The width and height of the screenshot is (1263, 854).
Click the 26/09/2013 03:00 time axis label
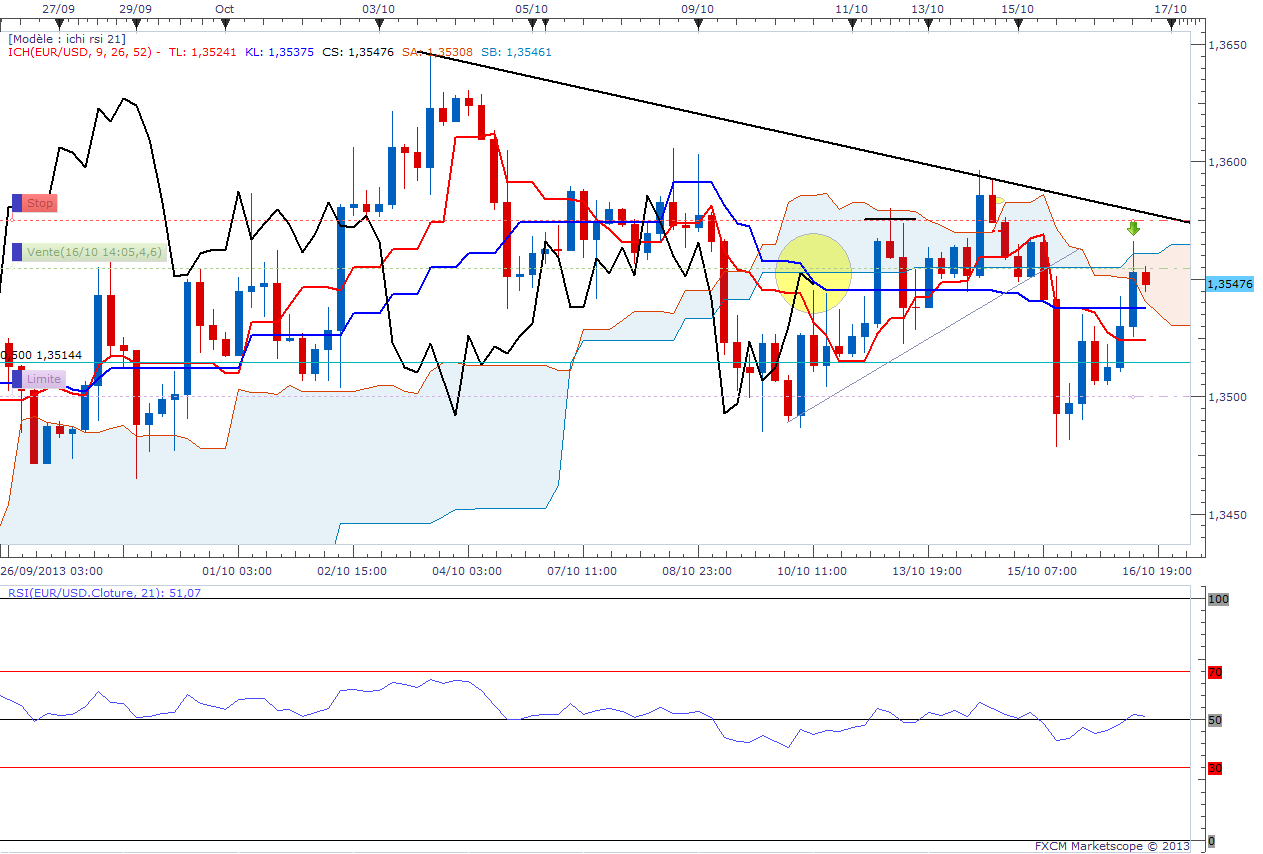(51, 571)
